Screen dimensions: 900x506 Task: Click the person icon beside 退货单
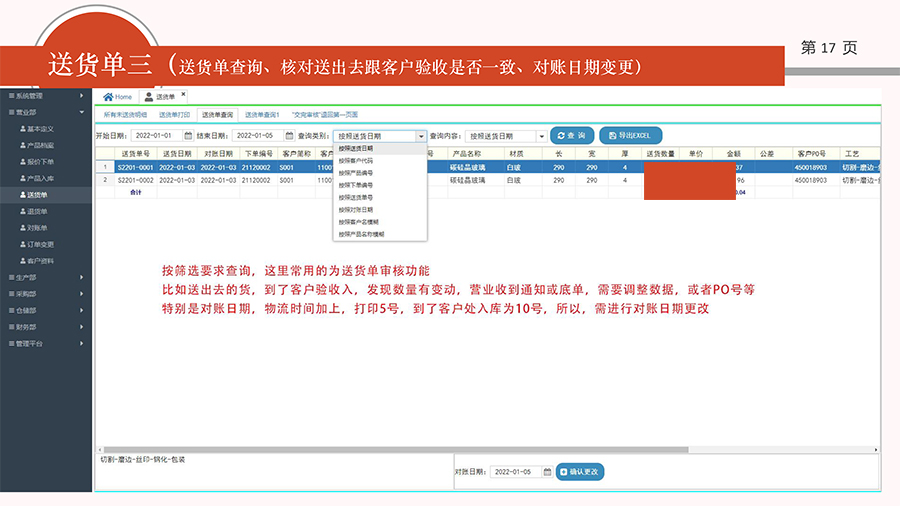pyautogui.click(x=23, y=212)
